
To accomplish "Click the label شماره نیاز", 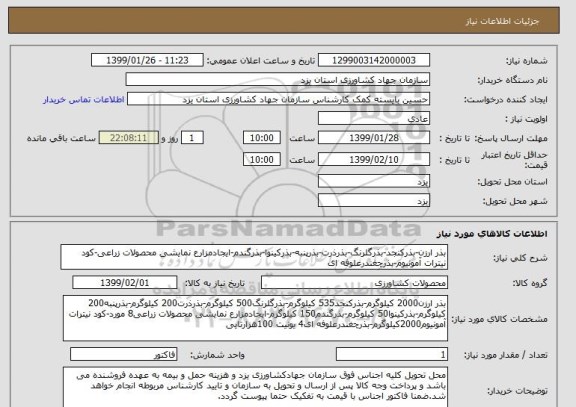I will (x=527, y=61).
